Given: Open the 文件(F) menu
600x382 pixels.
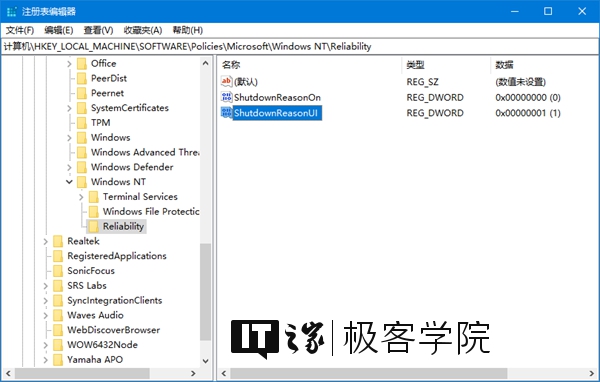Looking at the screenshot, I should click(x=20, y=30).
